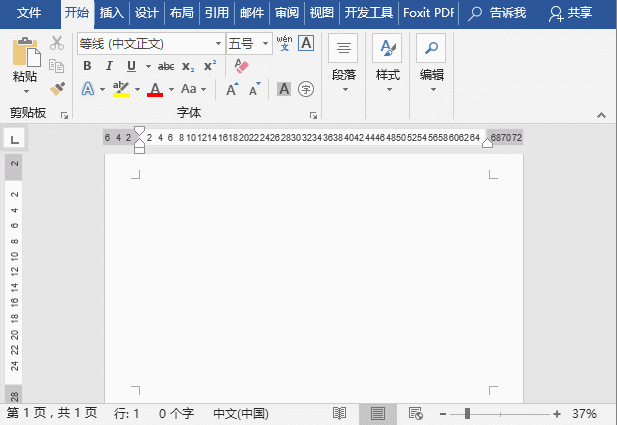Click the page count status text

[x=52, y=413]
